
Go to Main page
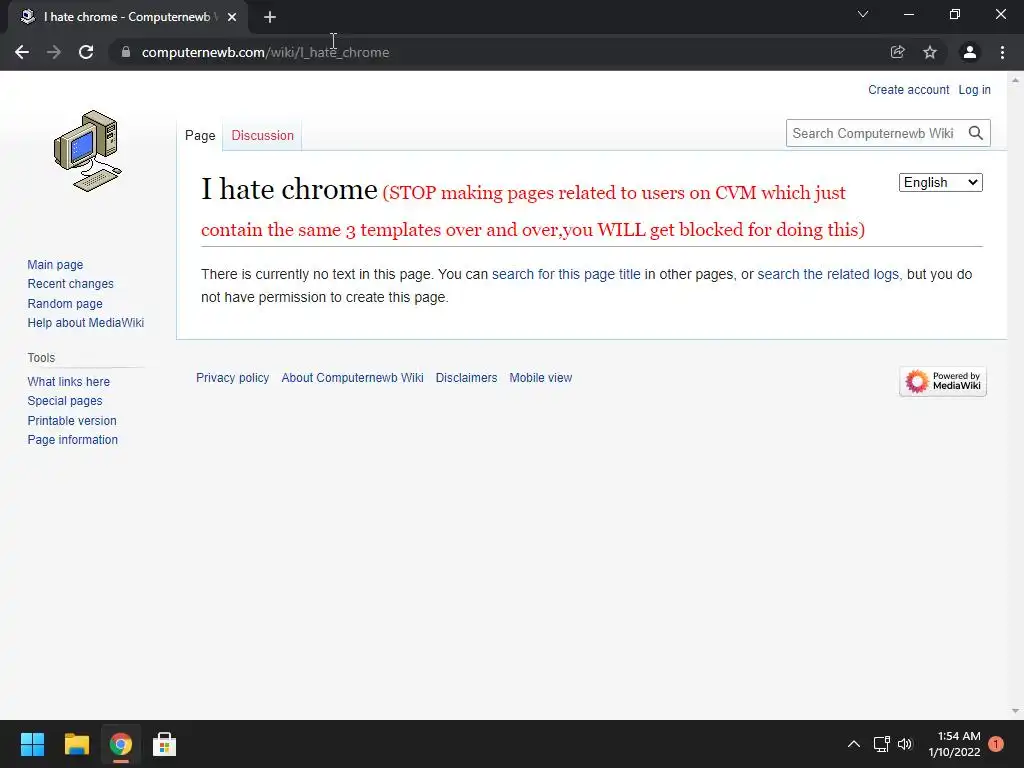click(56, 264)
